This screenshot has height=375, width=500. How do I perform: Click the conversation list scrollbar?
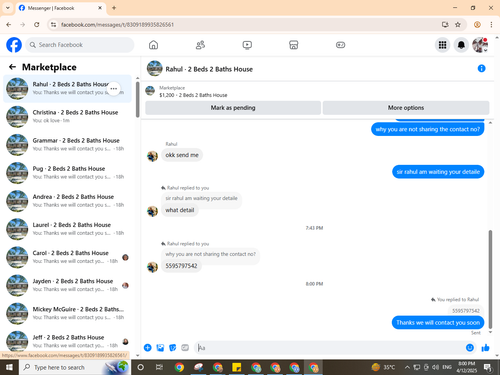tap(138, 99)
